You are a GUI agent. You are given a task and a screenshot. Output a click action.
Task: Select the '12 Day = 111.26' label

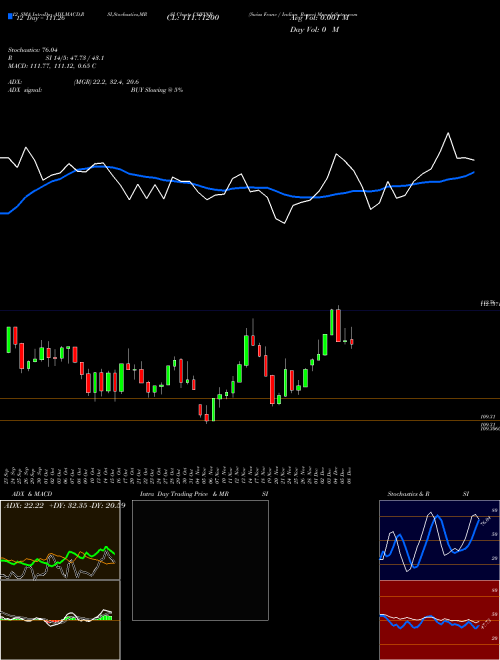click(39, 18)
